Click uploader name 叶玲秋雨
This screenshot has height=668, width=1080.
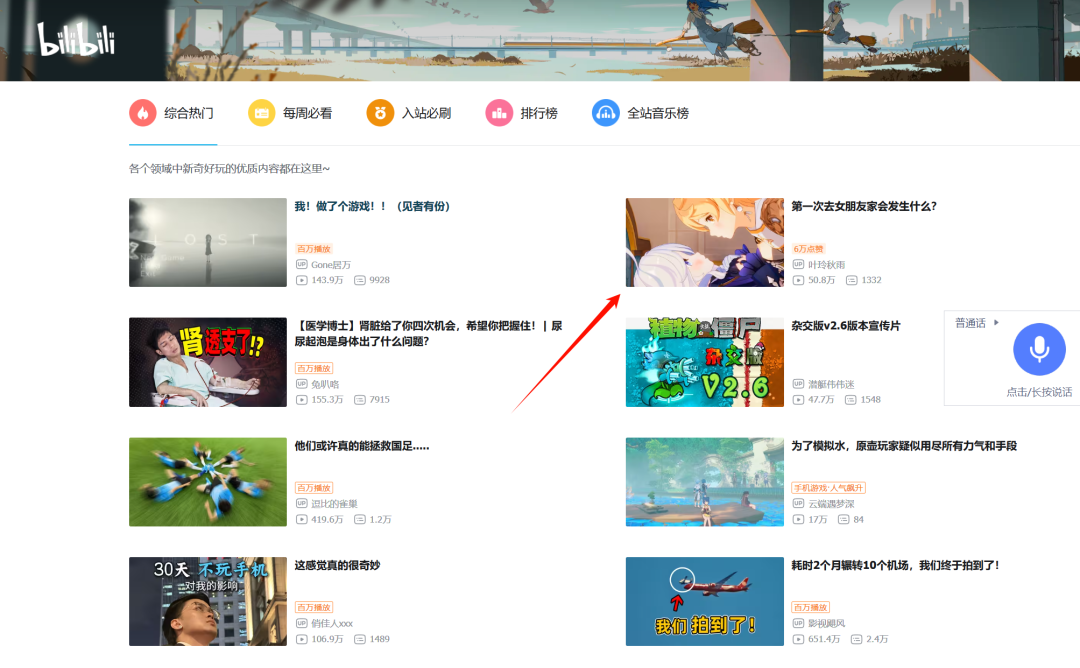tap(827, 264)
